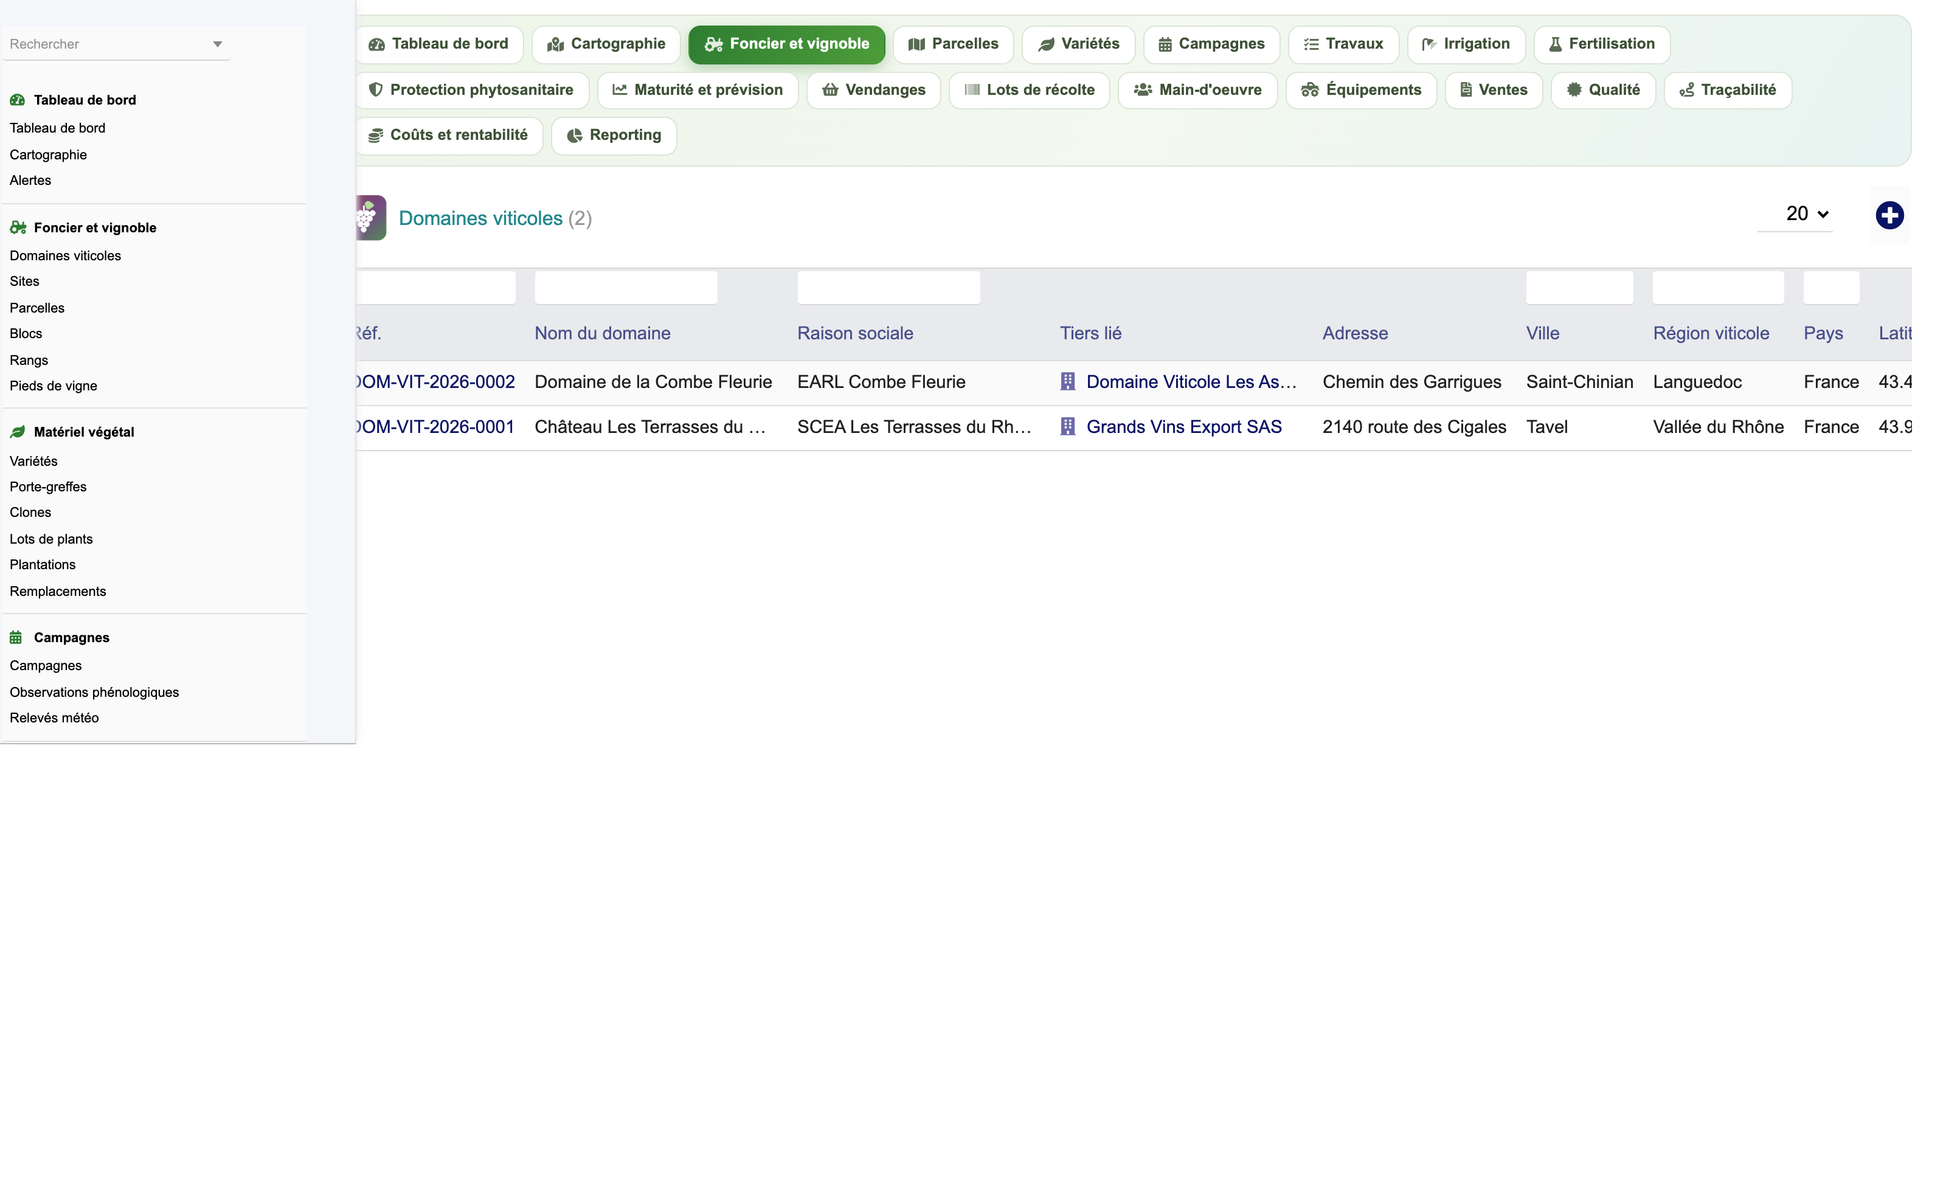Click the Reporting pie chart icon

tap(575, 135)
